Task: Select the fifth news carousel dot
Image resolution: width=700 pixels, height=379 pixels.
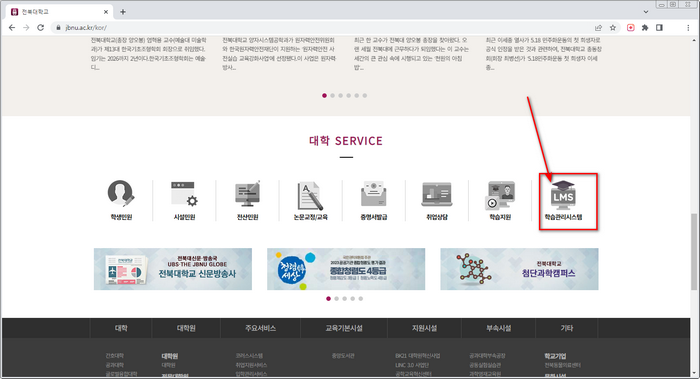Action: tap(357, 96)
